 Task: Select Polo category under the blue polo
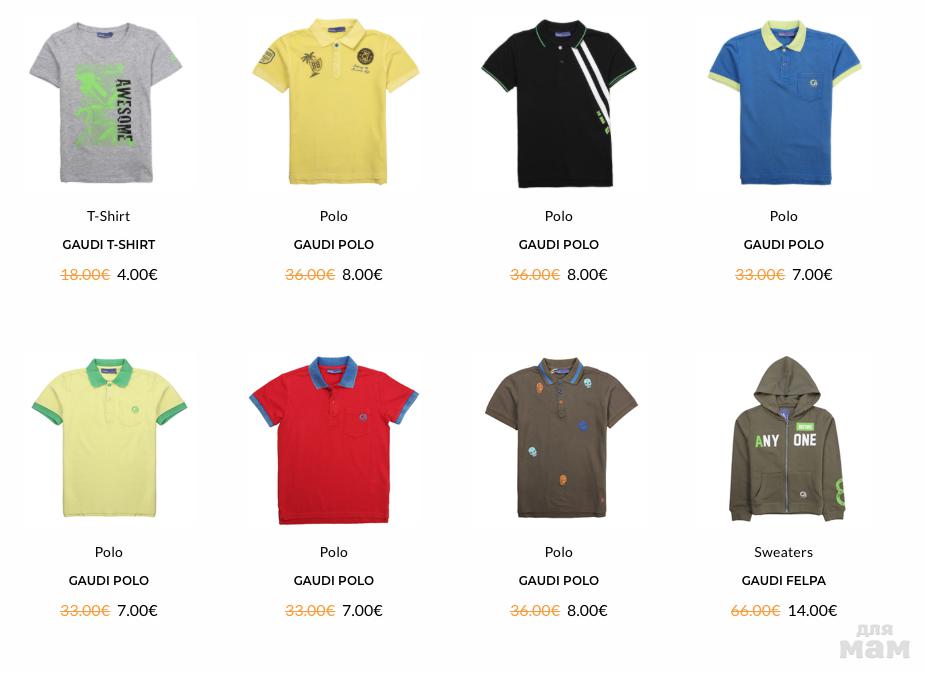tap(783, 216)
